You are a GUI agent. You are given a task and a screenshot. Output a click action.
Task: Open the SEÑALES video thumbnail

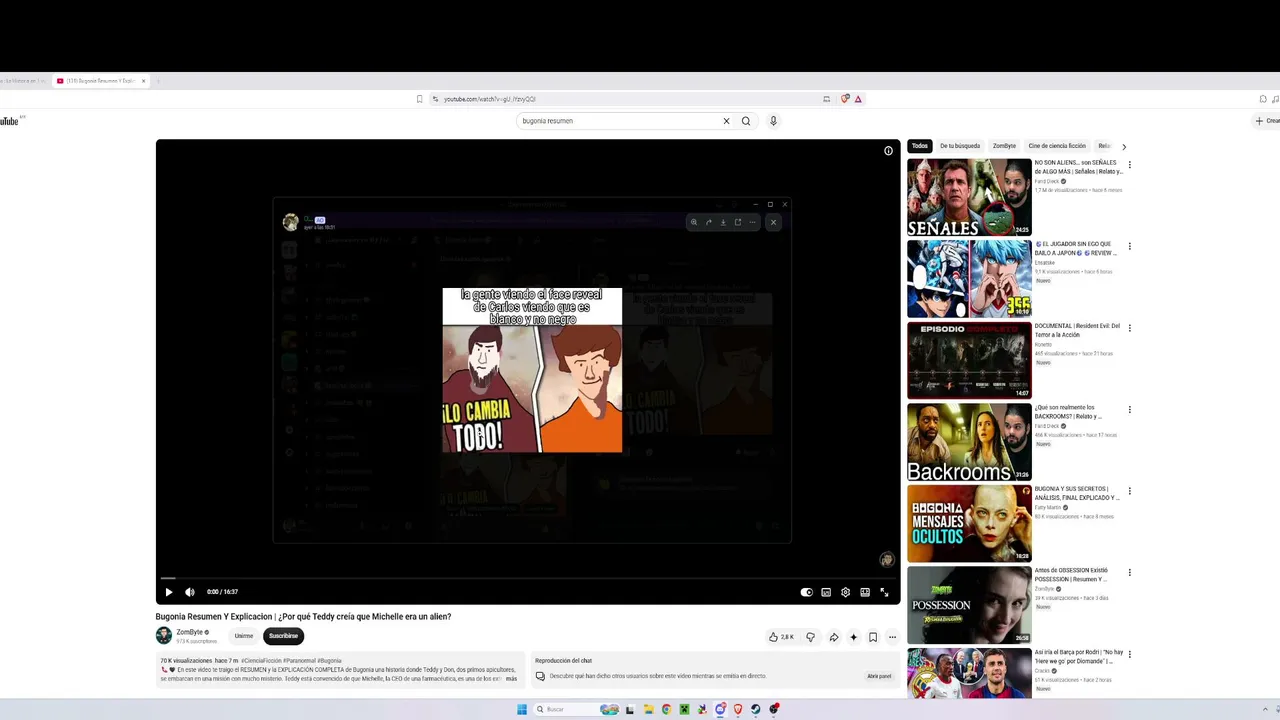click(969, 197)
